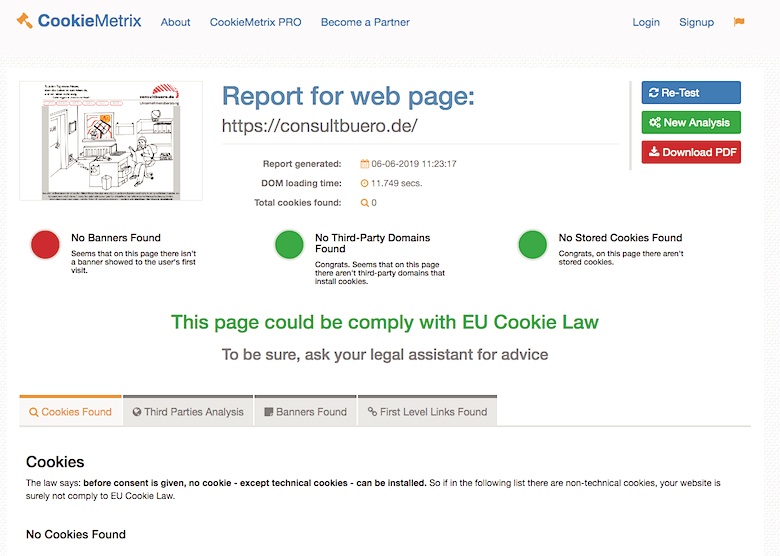The image size is (780, 556).
Task: Click the orange flag icon
Action: [739, 21]
